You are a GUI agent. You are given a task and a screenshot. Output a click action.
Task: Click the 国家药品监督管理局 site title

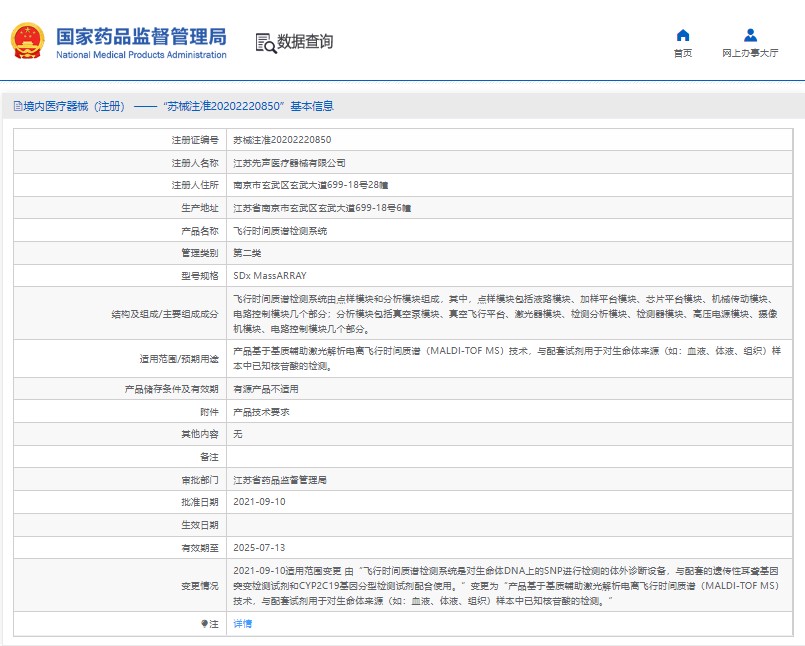[140, 37]
